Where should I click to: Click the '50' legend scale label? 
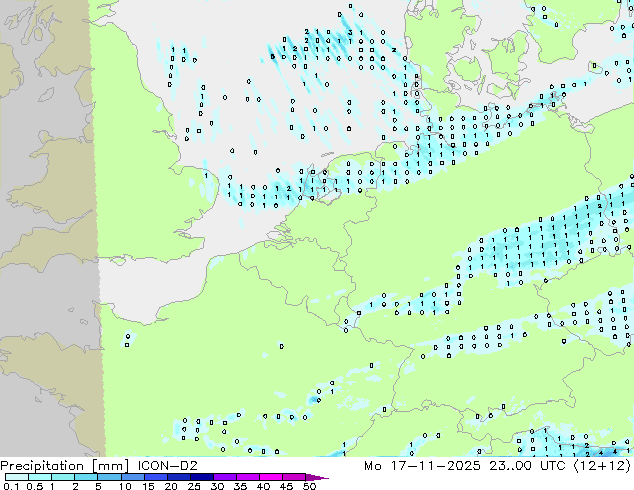coord(309,486)
